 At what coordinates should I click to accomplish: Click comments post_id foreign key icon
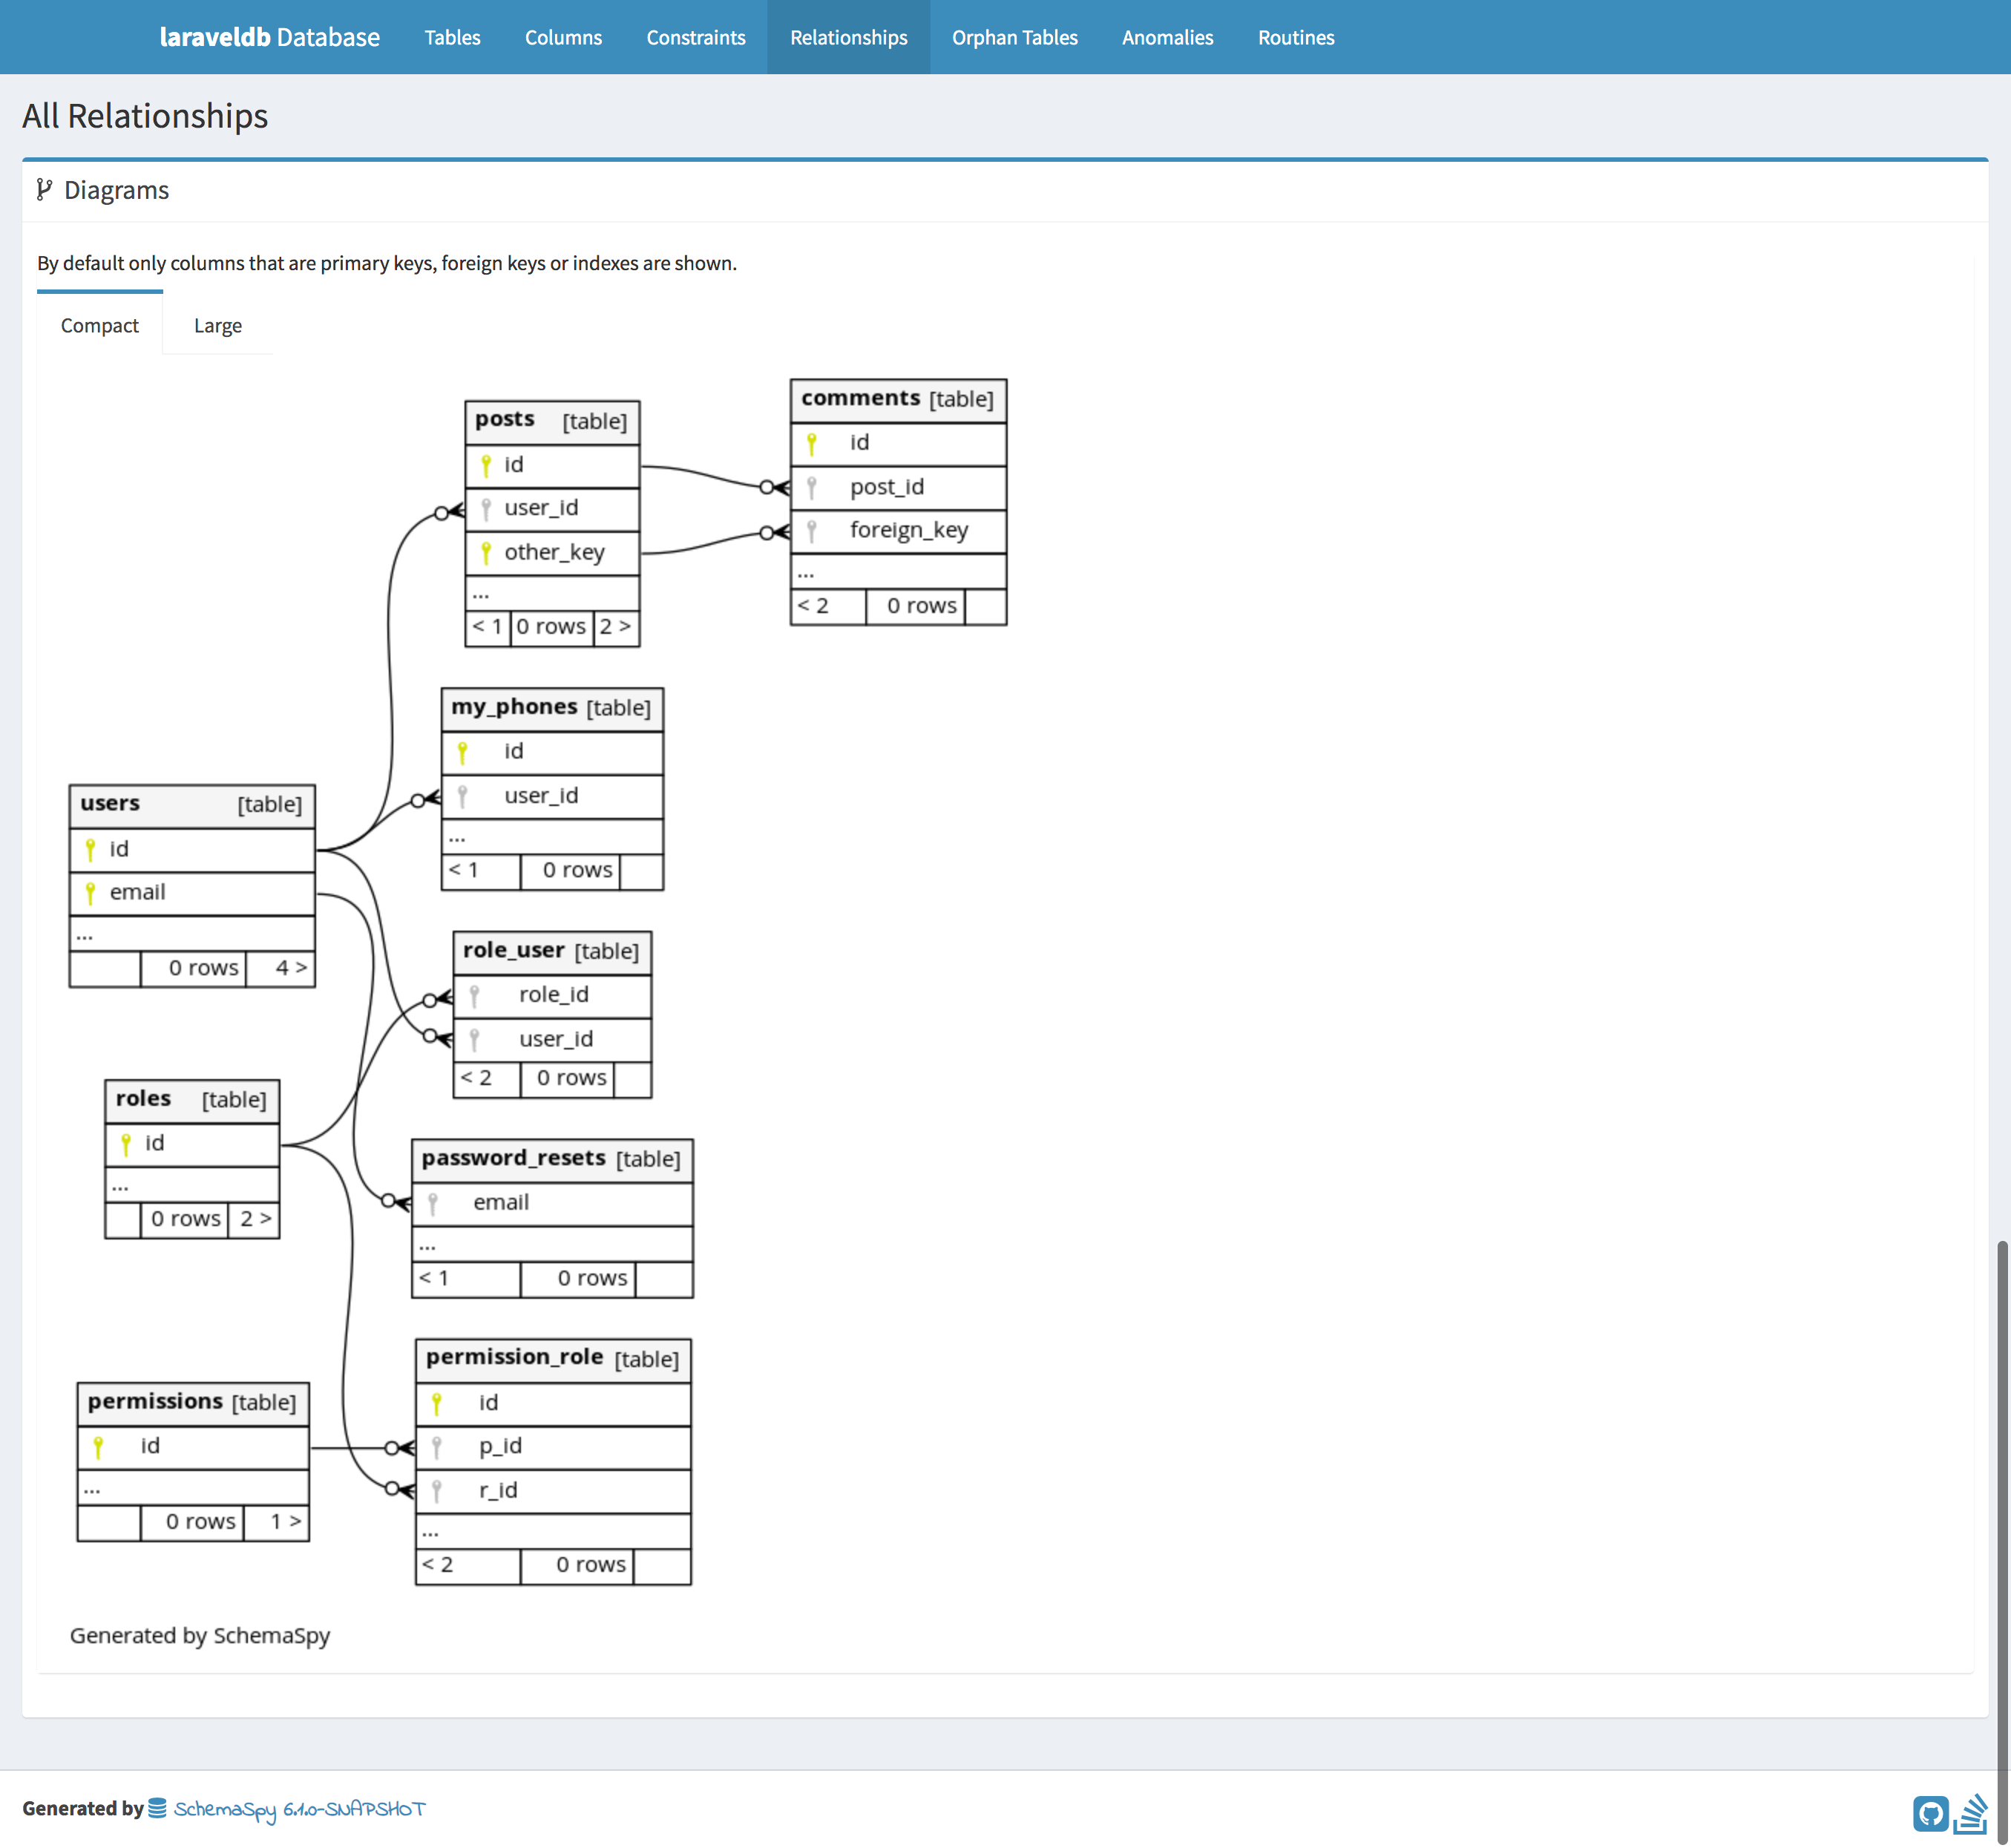(x=812, y=487)
